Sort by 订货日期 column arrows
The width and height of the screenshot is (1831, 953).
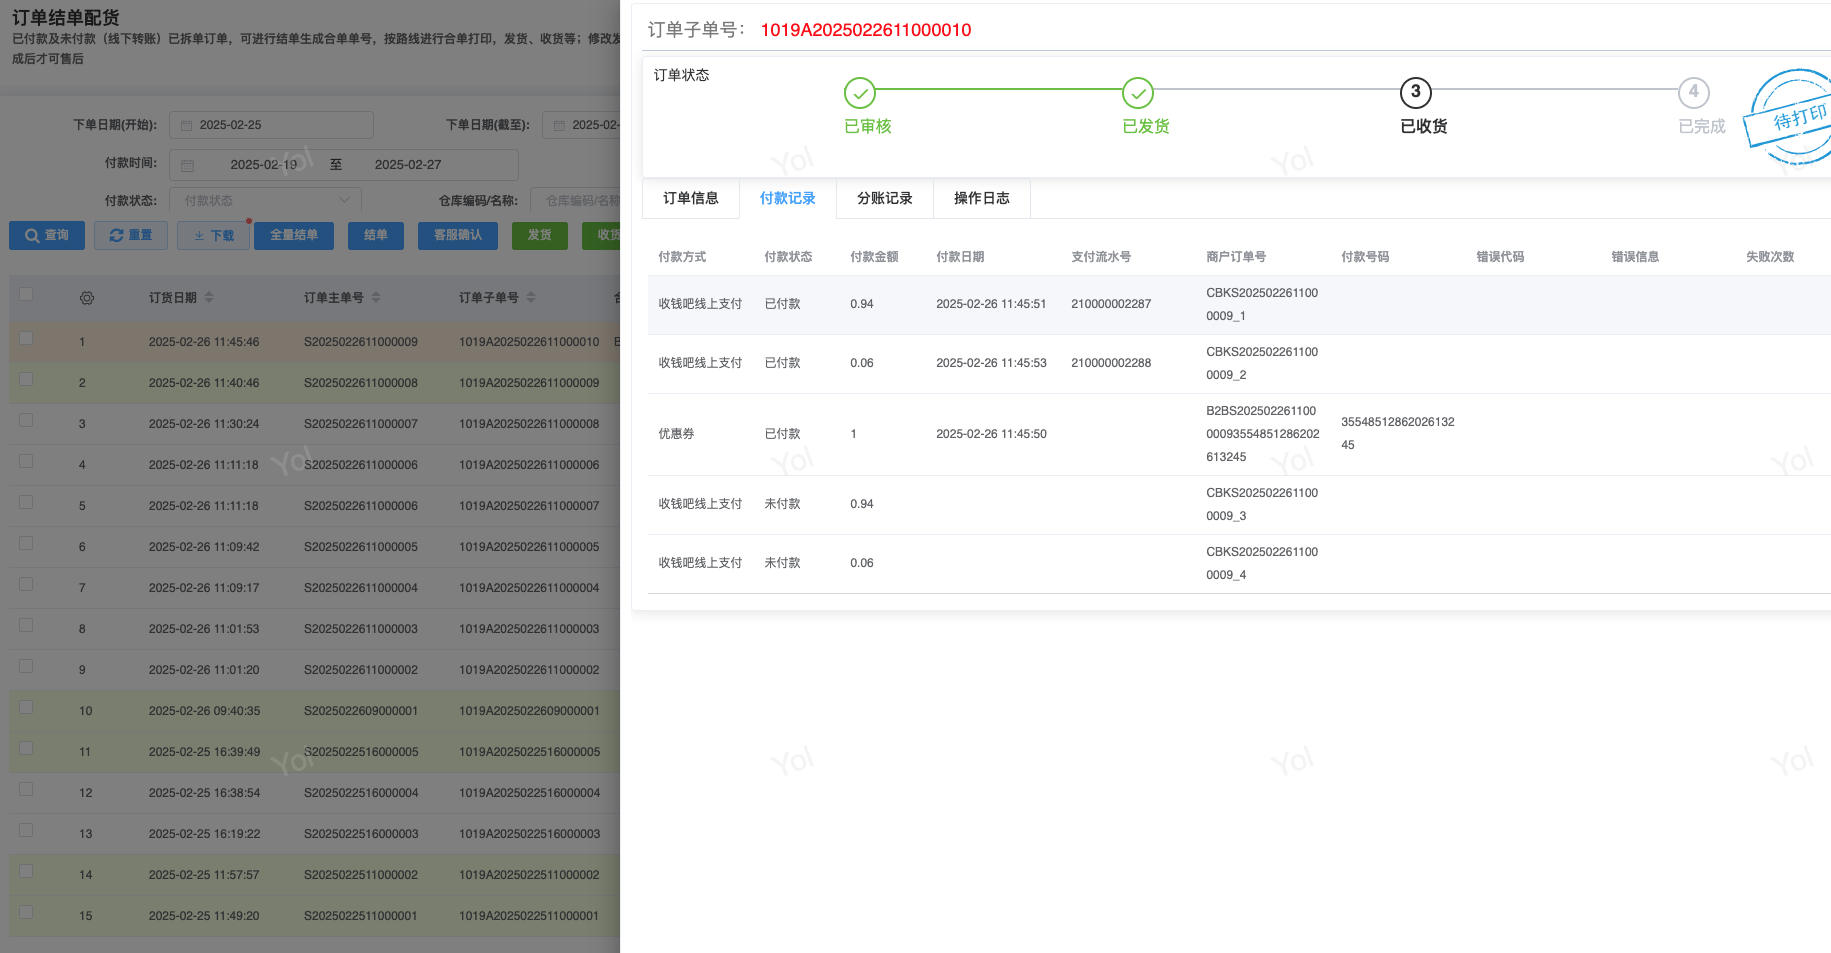pyautogui.click(x=209, y=298)
